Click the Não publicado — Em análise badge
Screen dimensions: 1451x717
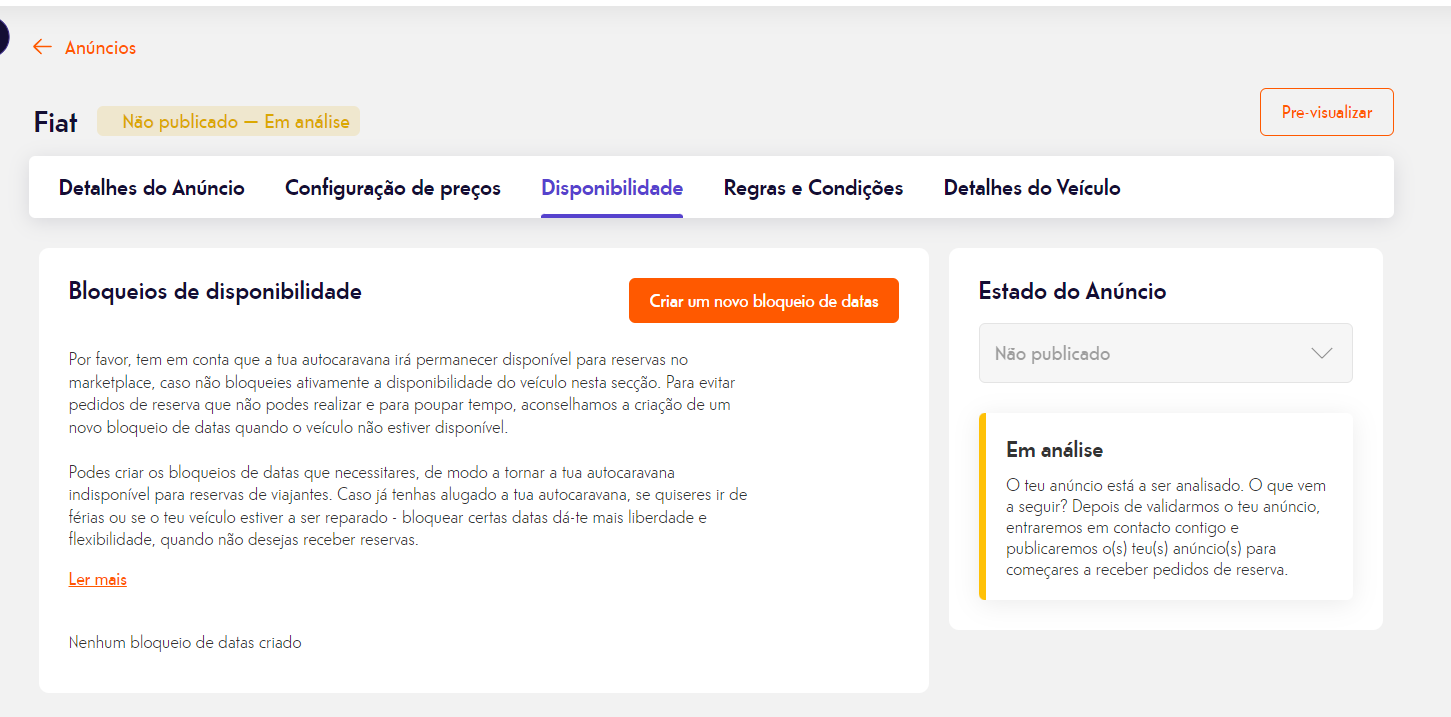[228, 122]
